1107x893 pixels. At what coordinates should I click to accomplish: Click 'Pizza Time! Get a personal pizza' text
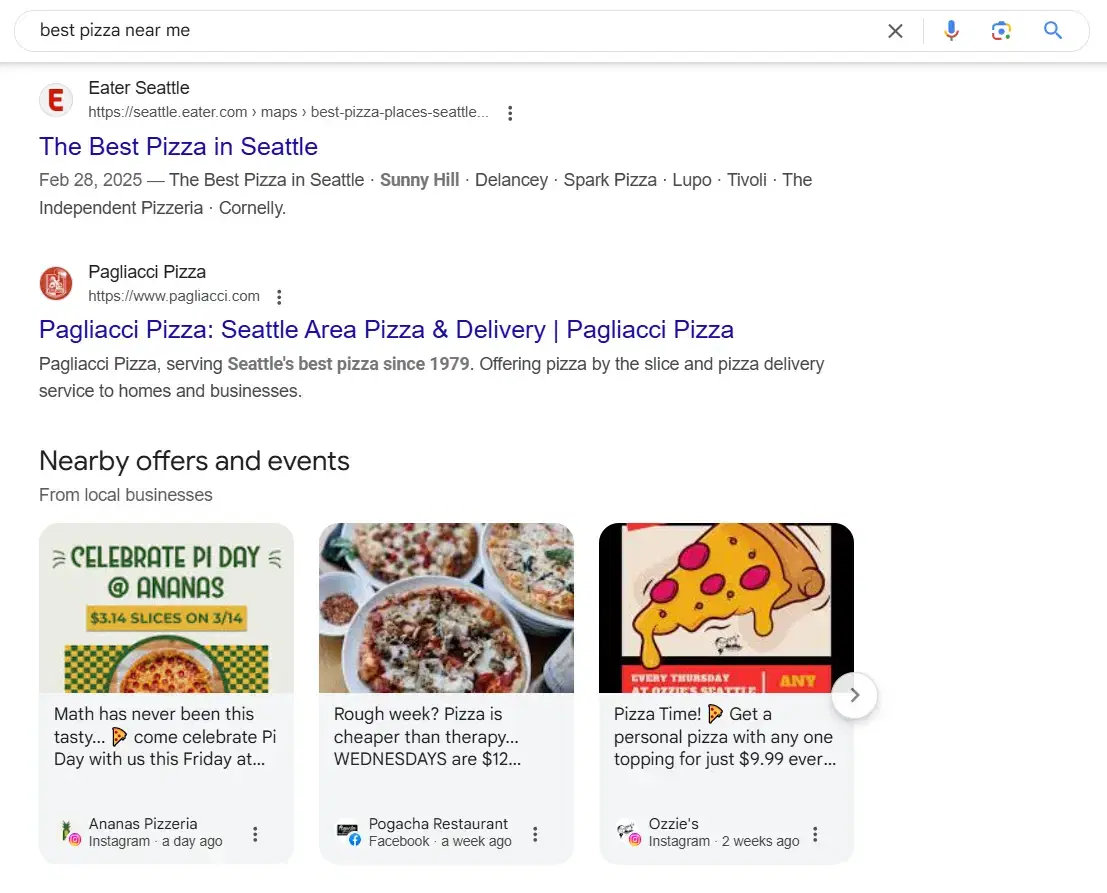point(725,736)
